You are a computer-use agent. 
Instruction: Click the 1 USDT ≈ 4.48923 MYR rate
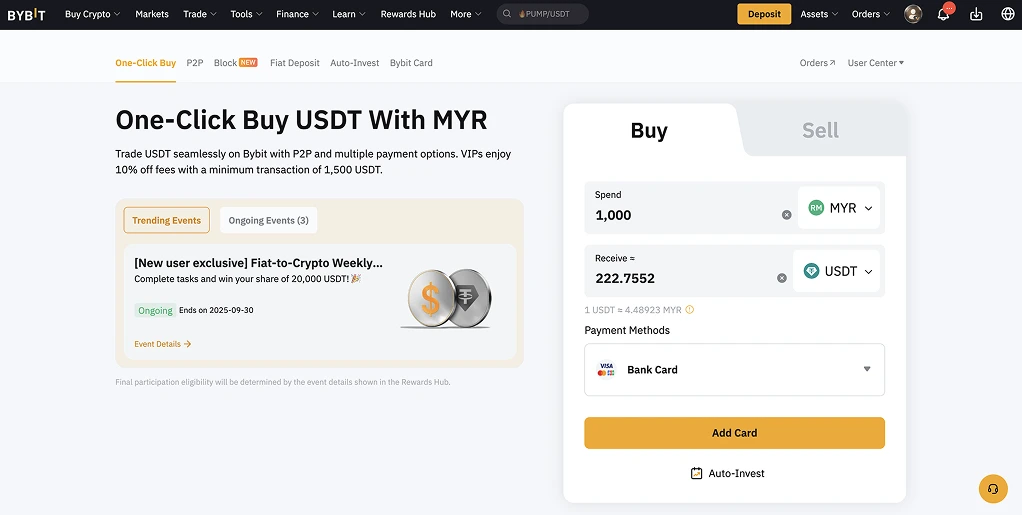pyautogui.click(x=633, y=310)
